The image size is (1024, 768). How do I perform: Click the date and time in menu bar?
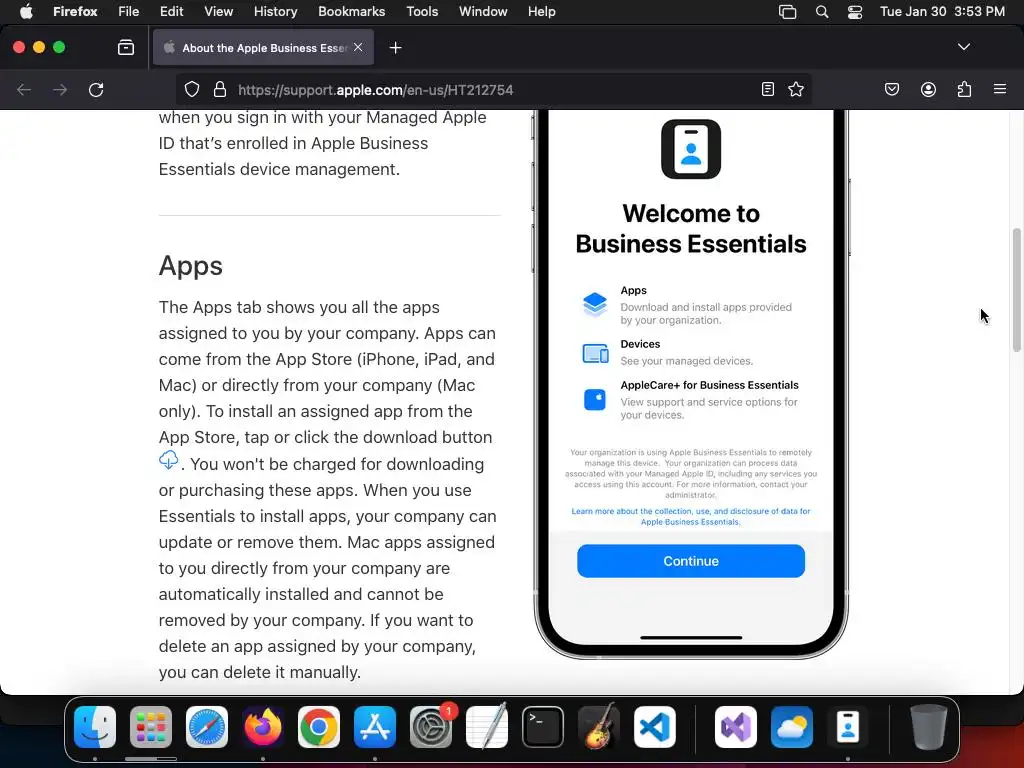pyautogui.click(x=942, y=11)
